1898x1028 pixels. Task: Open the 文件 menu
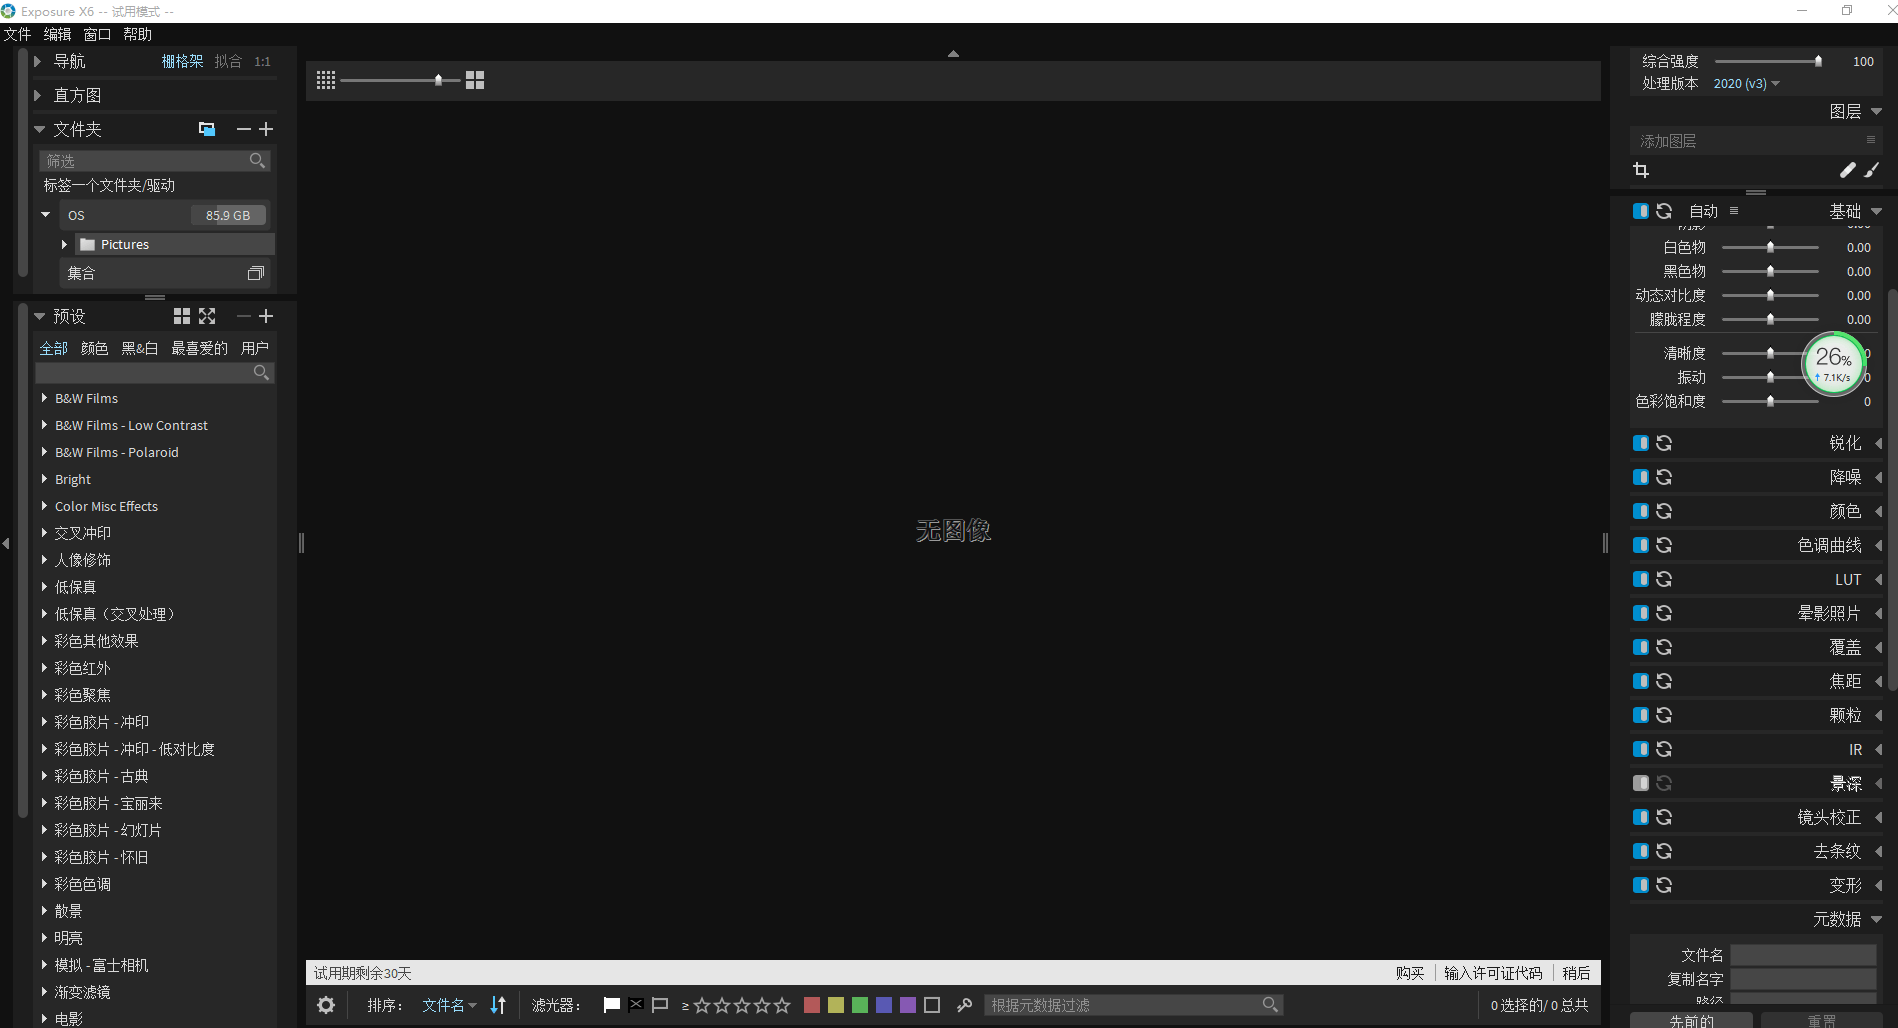pyautogui.click(x=18, y=34)
